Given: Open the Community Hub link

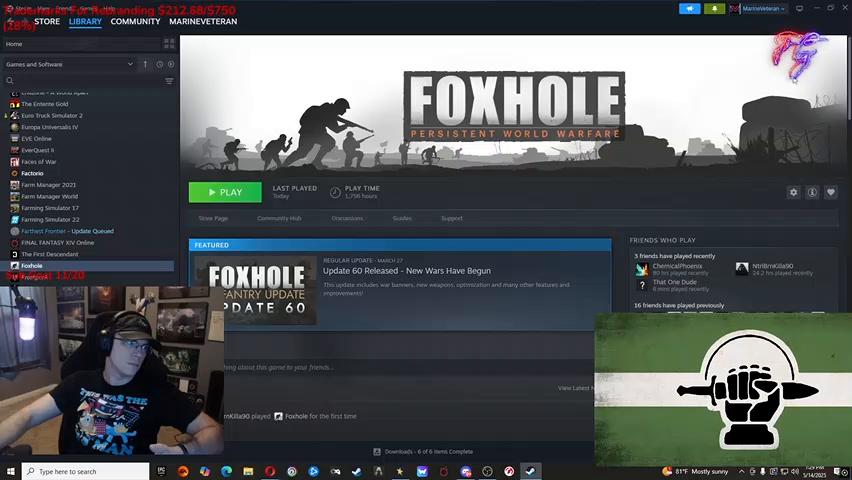Looking at the screenshot, I should click(x=279, y=219).
